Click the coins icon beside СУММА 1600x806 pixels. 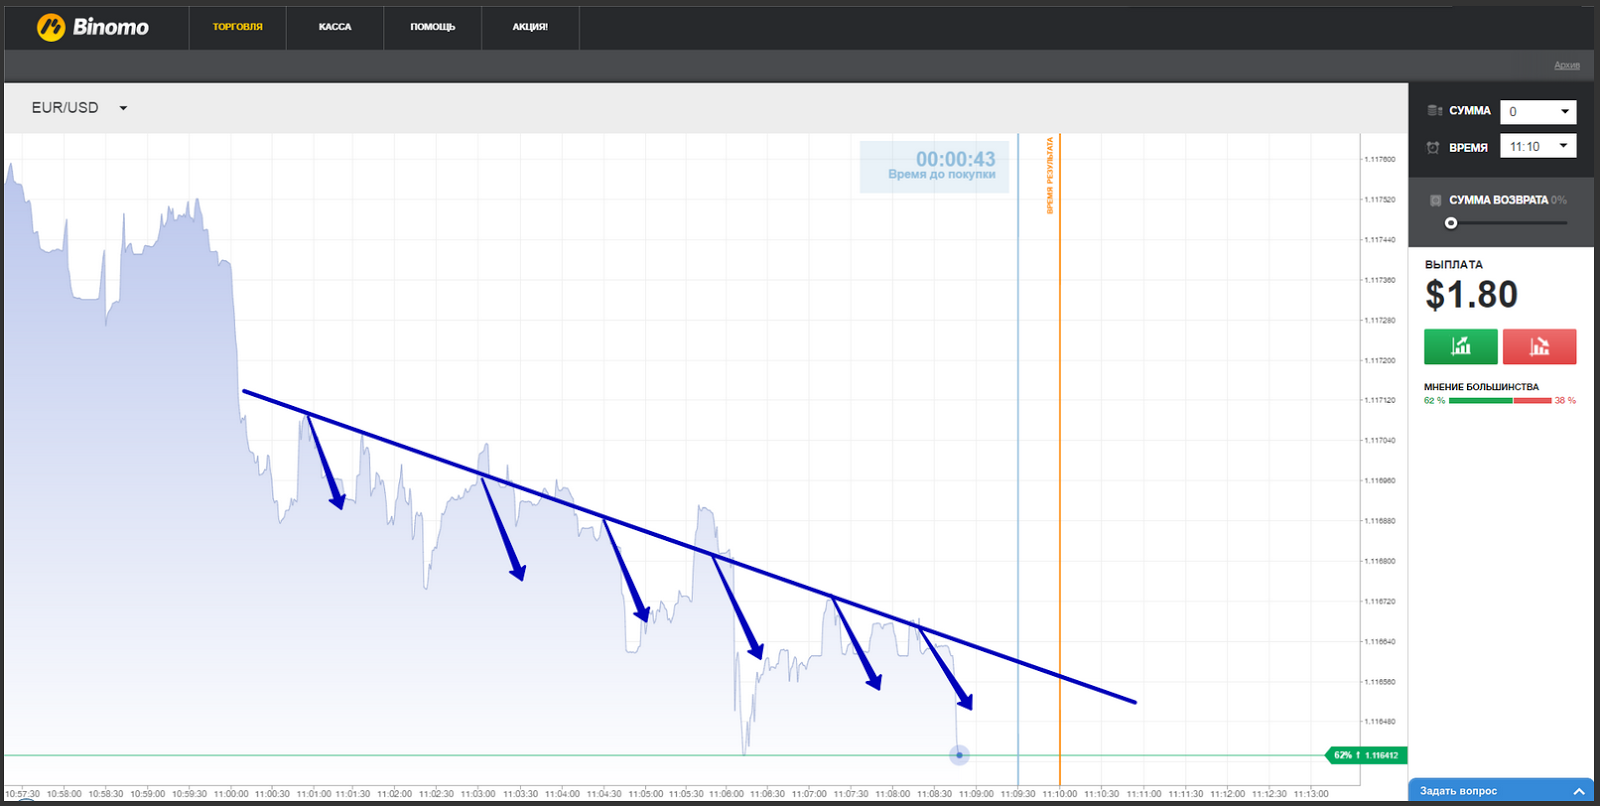click(x=1434, y=111)
